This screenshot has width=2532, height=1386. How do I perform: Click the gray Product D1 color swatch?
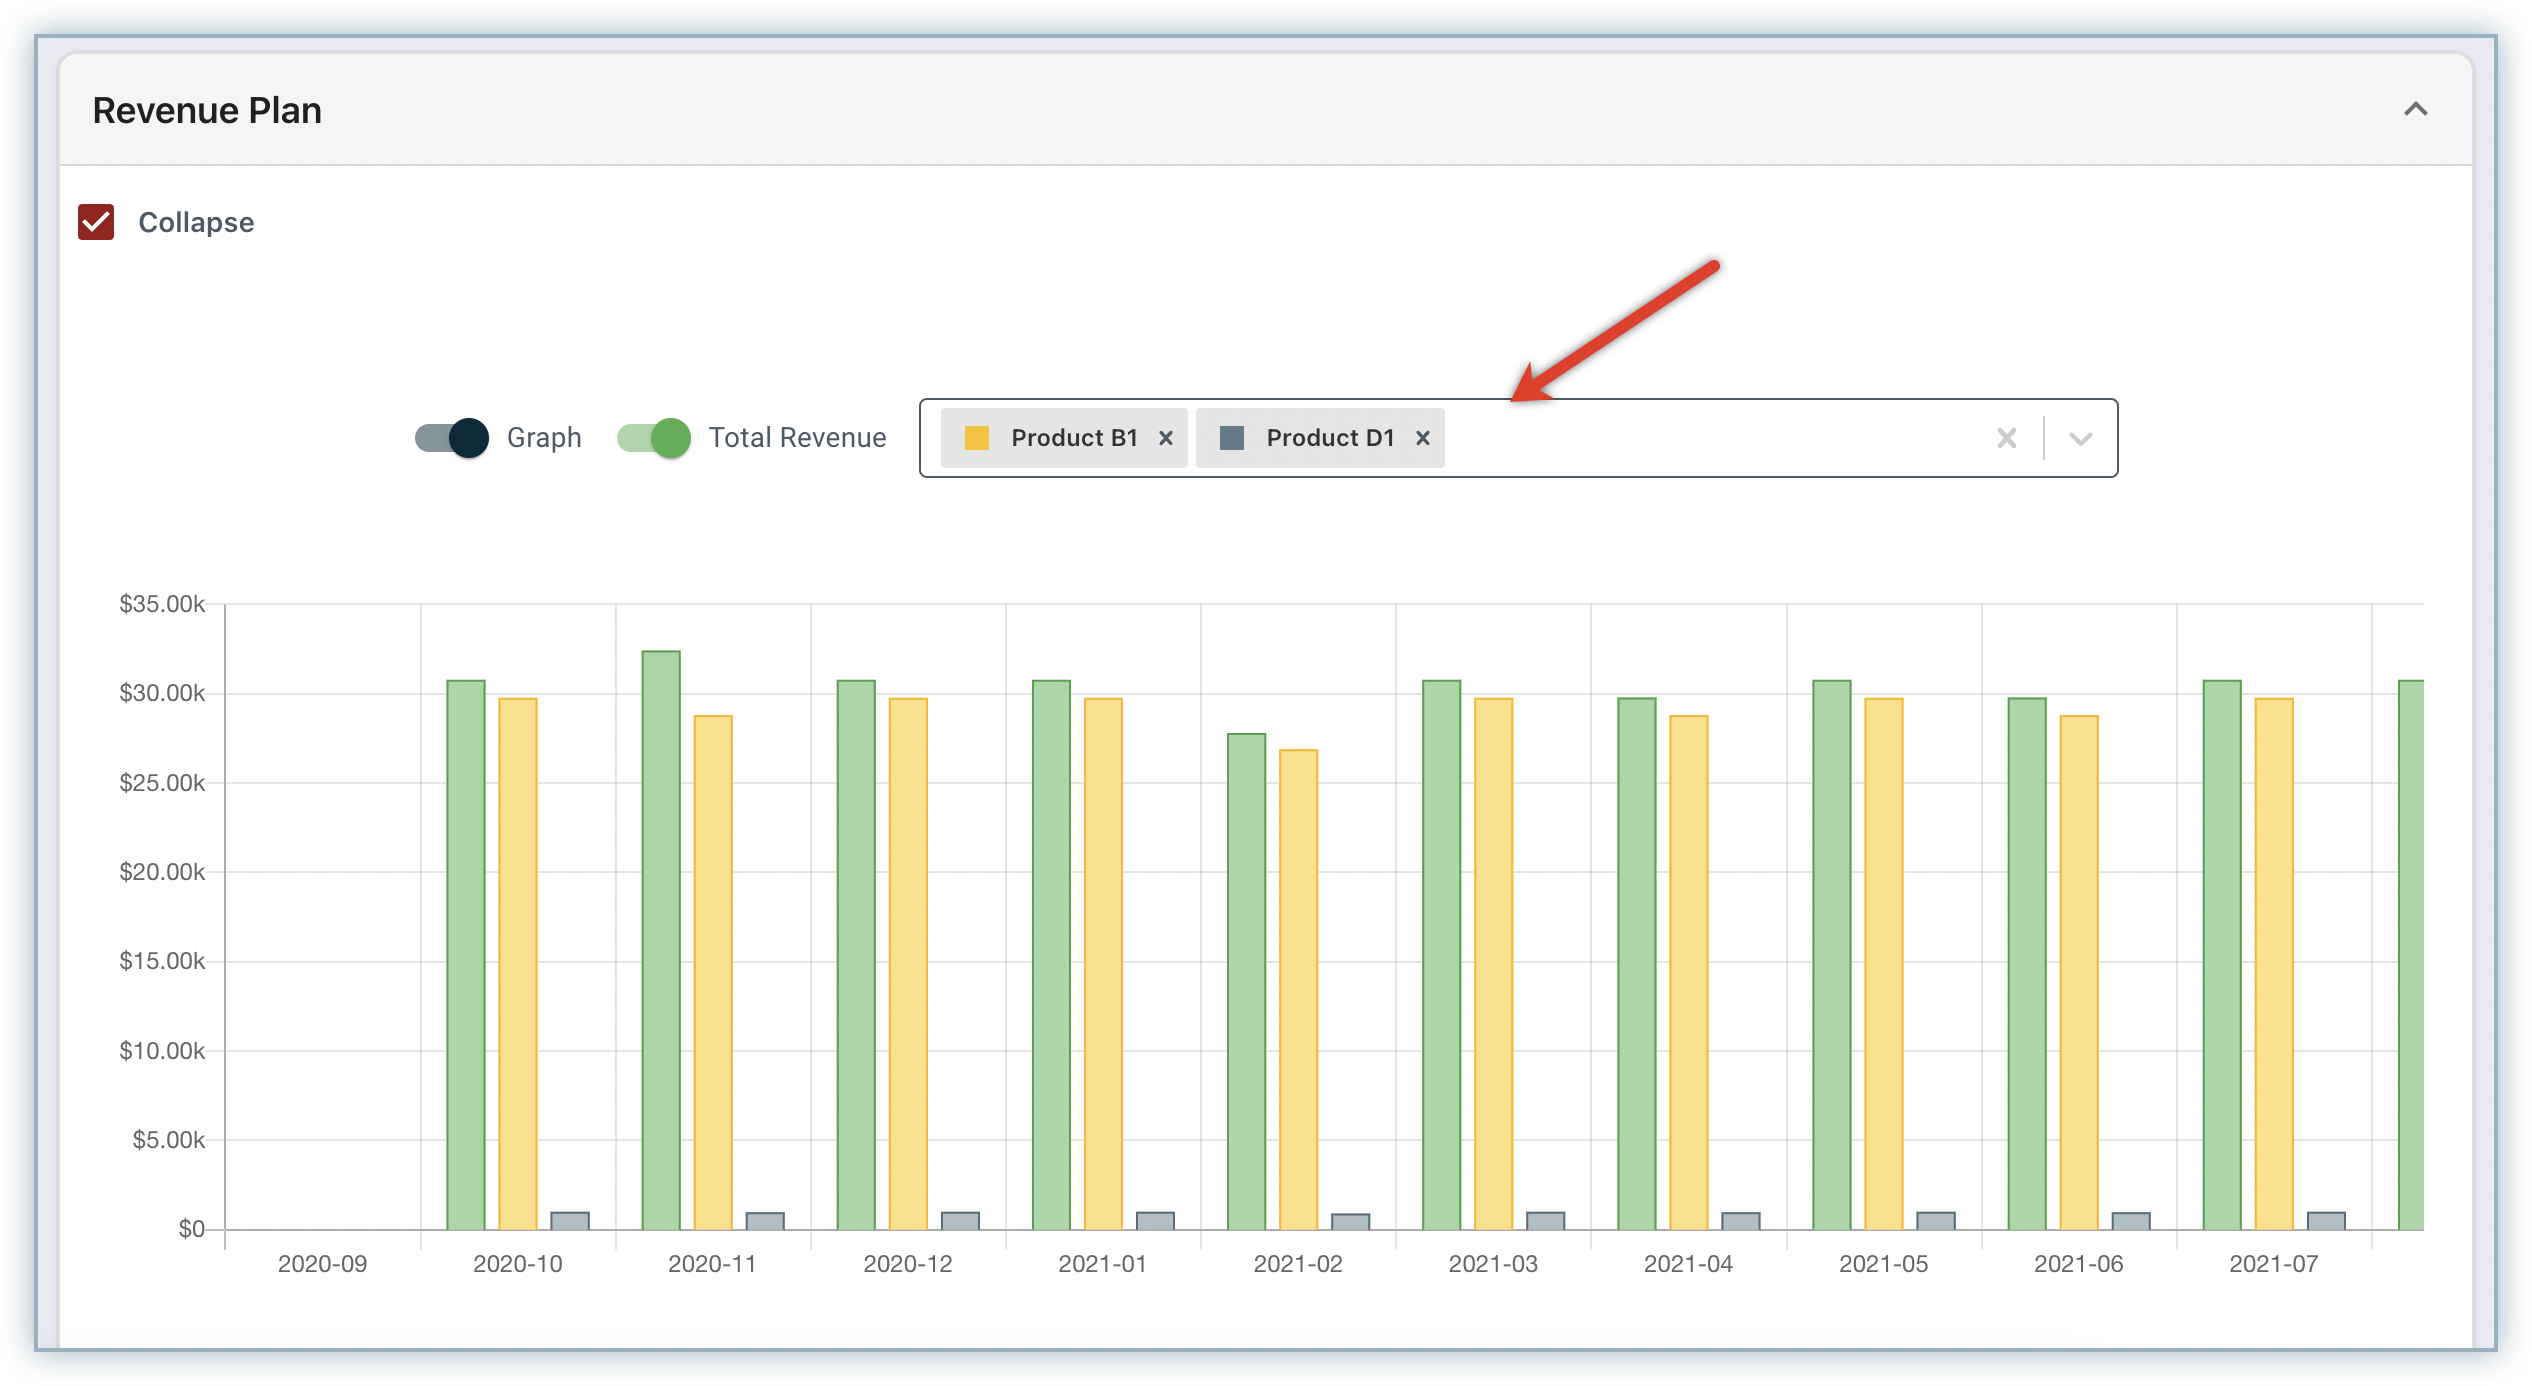(1232, 438)
